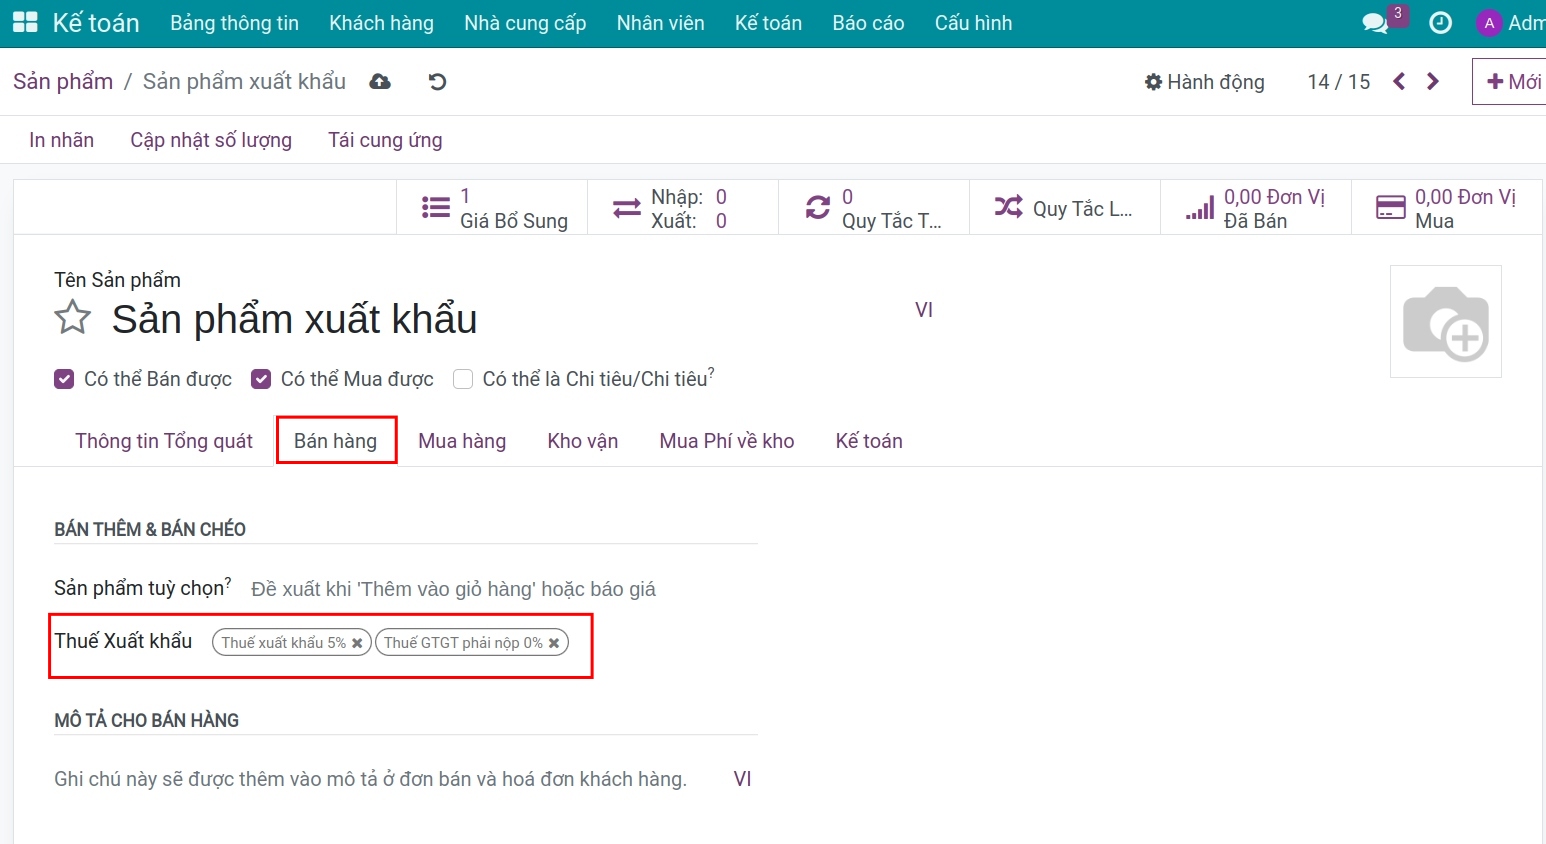Switch to the product Kế toán tab

[869, 441]
